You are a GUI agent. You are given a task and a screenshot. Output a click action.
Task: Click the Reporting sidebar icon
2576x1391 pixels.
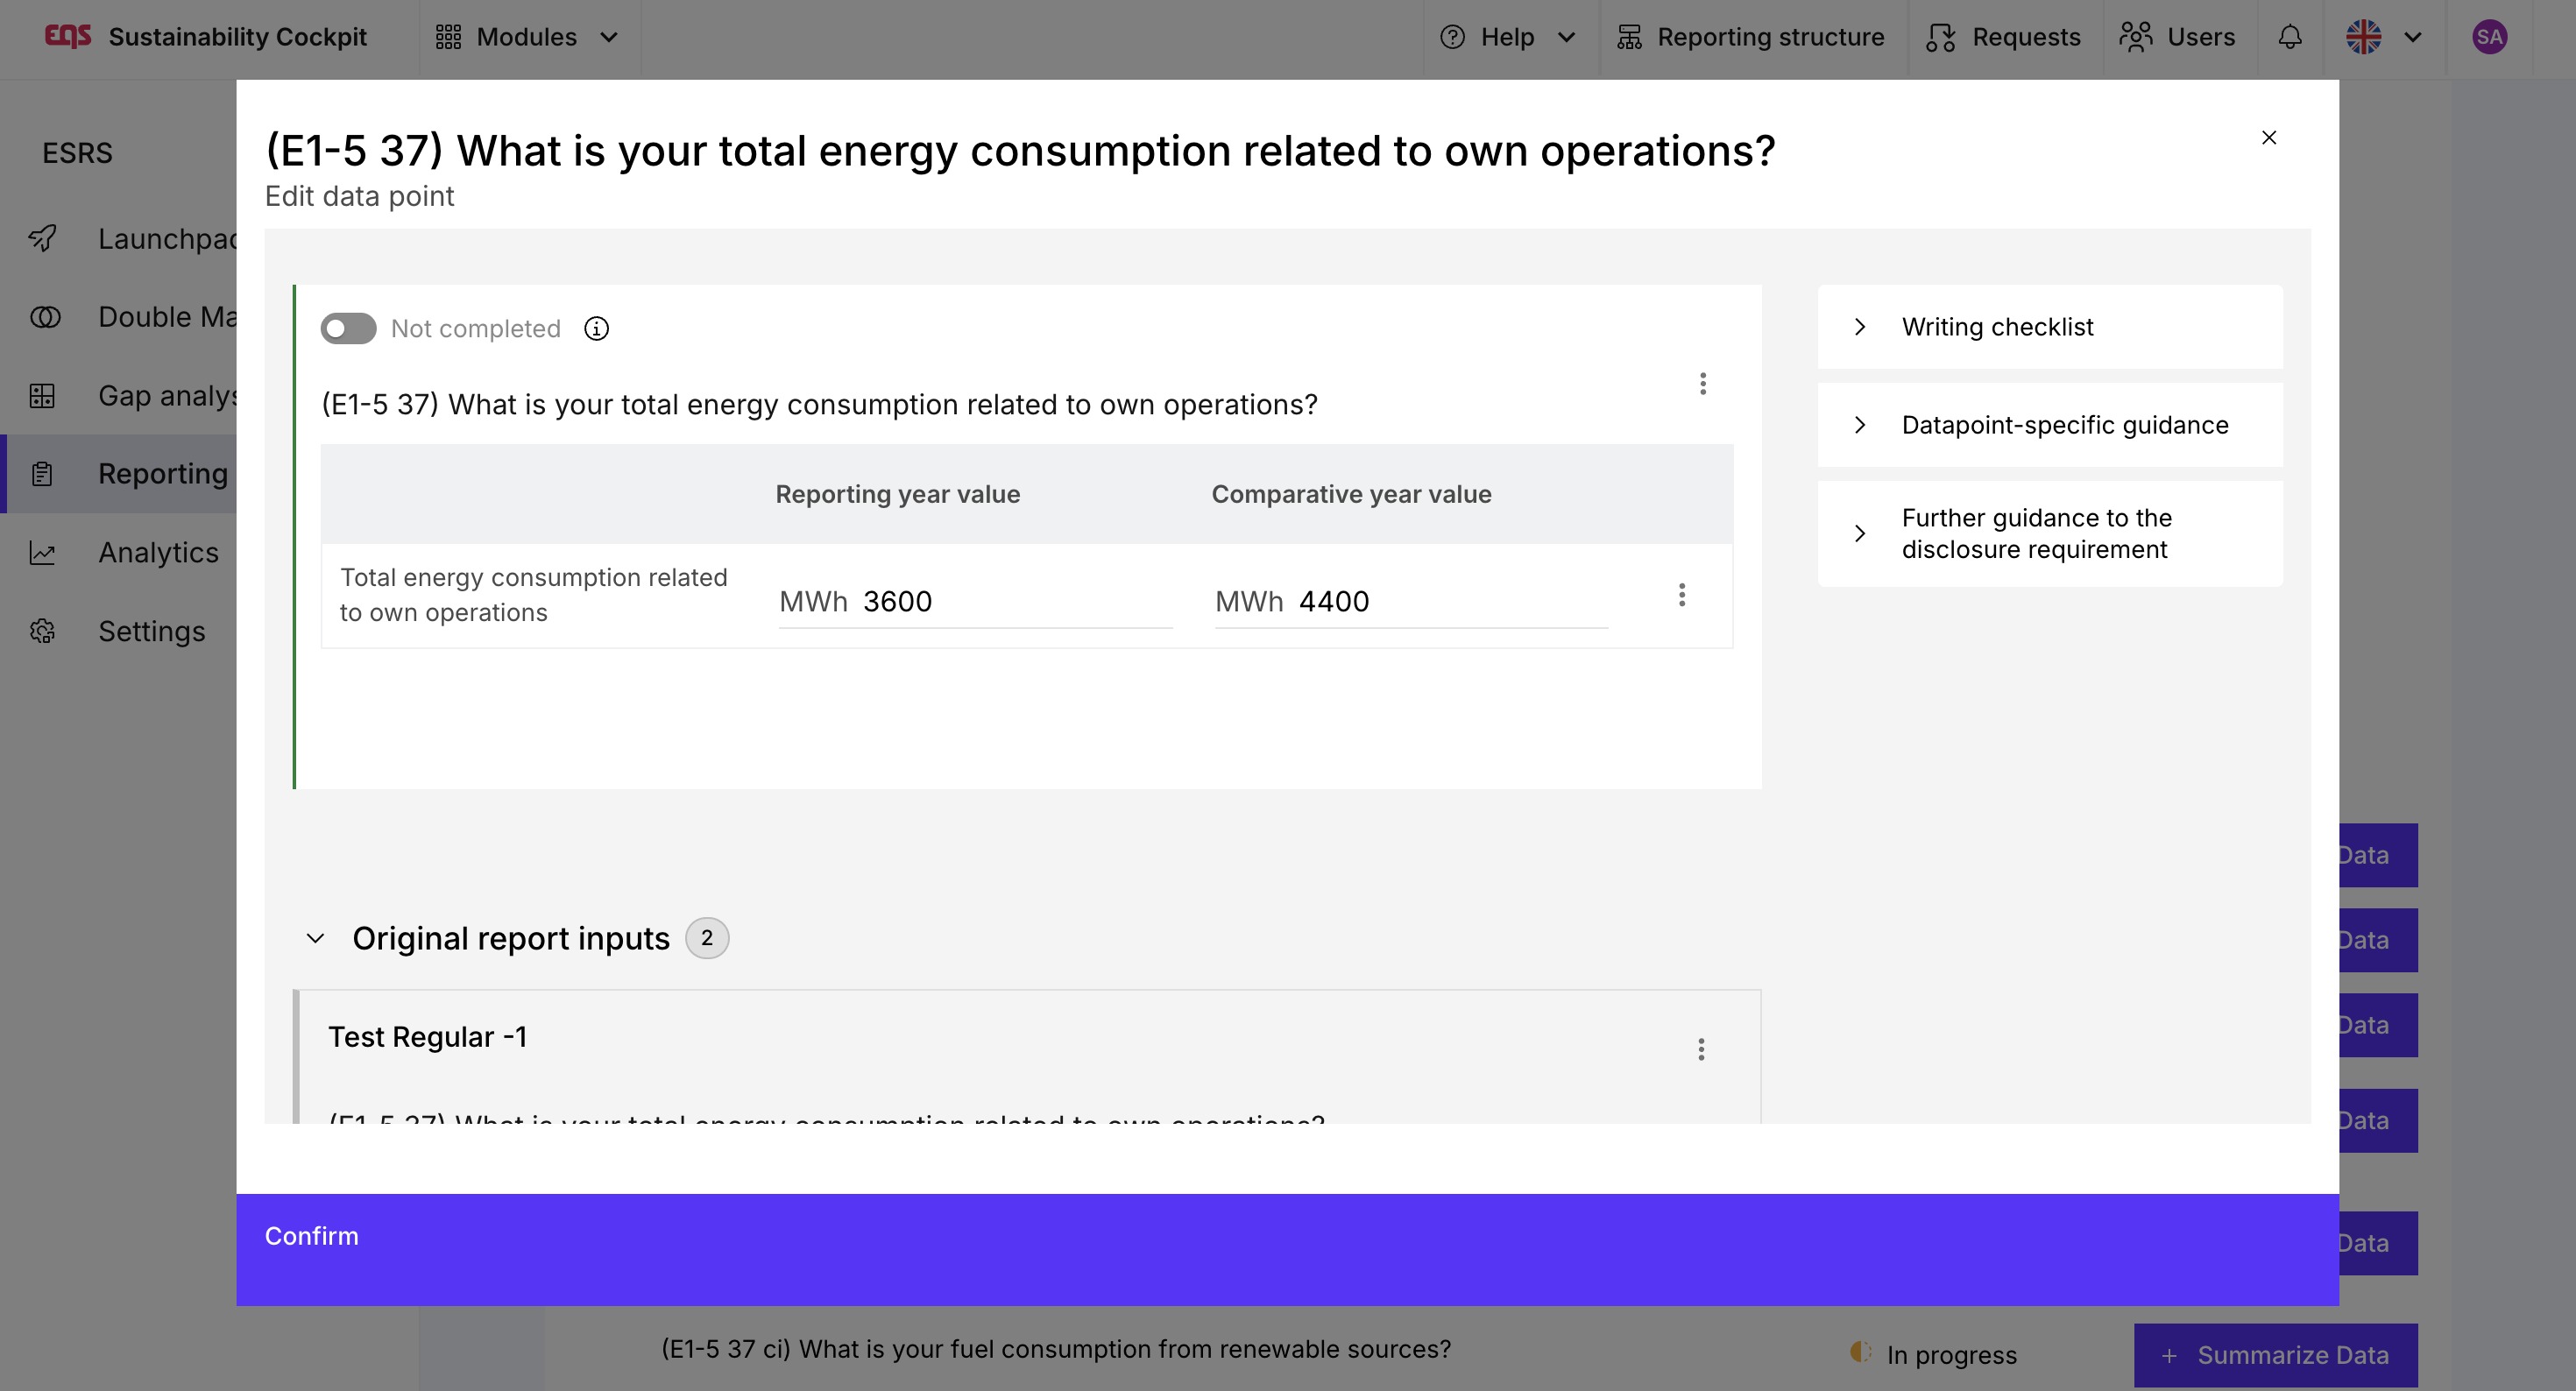pos(42,474)
